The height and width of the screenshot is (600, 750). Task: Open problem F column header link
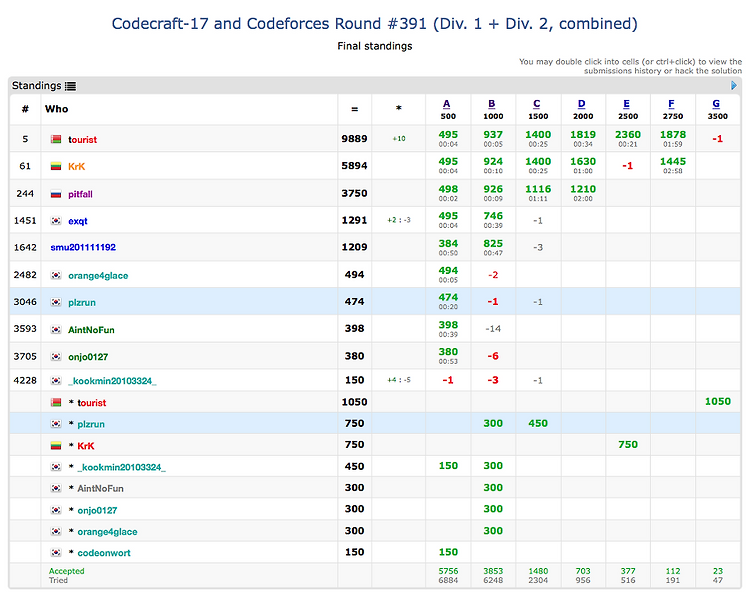(x=672, y=104)
